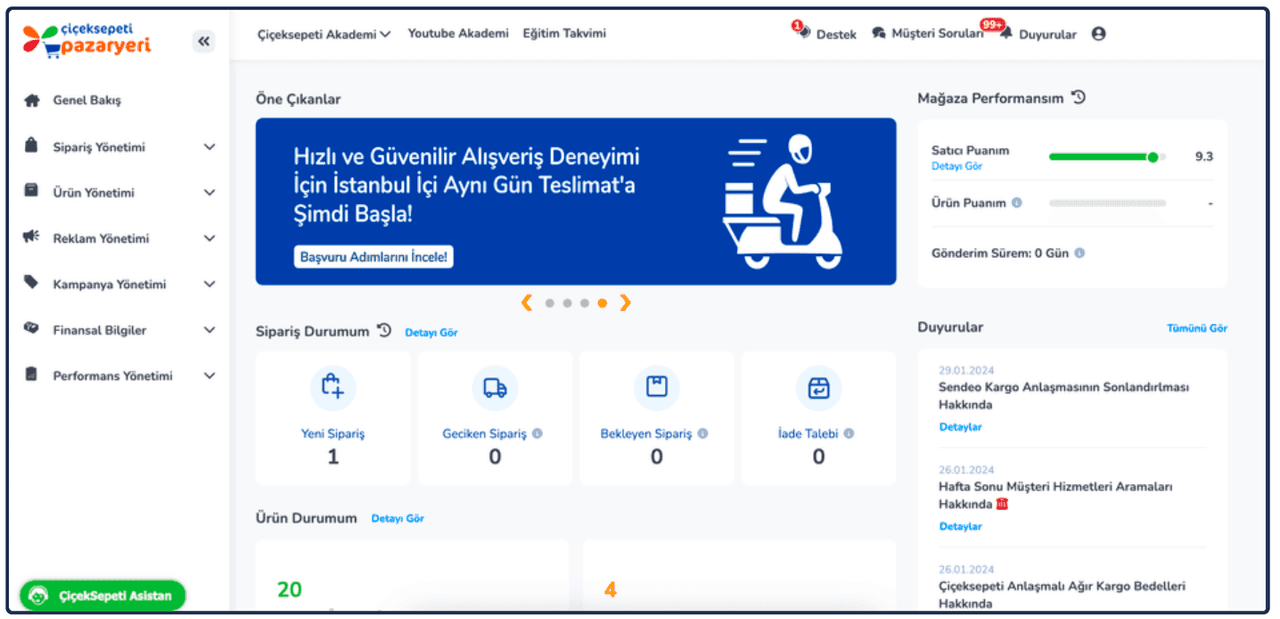Launch the ÇiçekSepeti Asistan button
Viewport: 1280px width, 619px height.
click(103, 595)
